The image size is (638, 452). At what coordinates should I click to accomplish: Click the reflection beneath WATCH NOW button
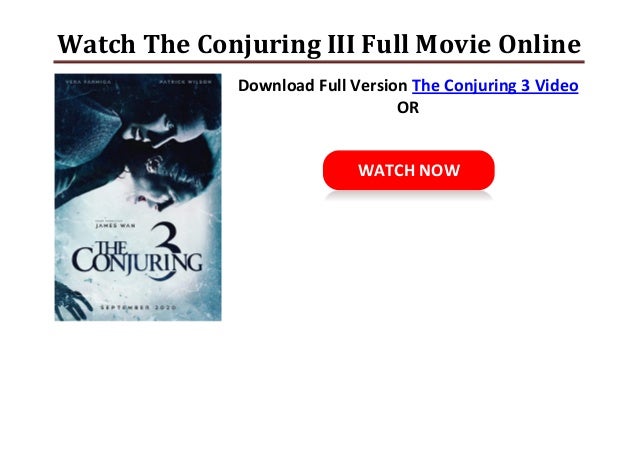tap(409, 197)
